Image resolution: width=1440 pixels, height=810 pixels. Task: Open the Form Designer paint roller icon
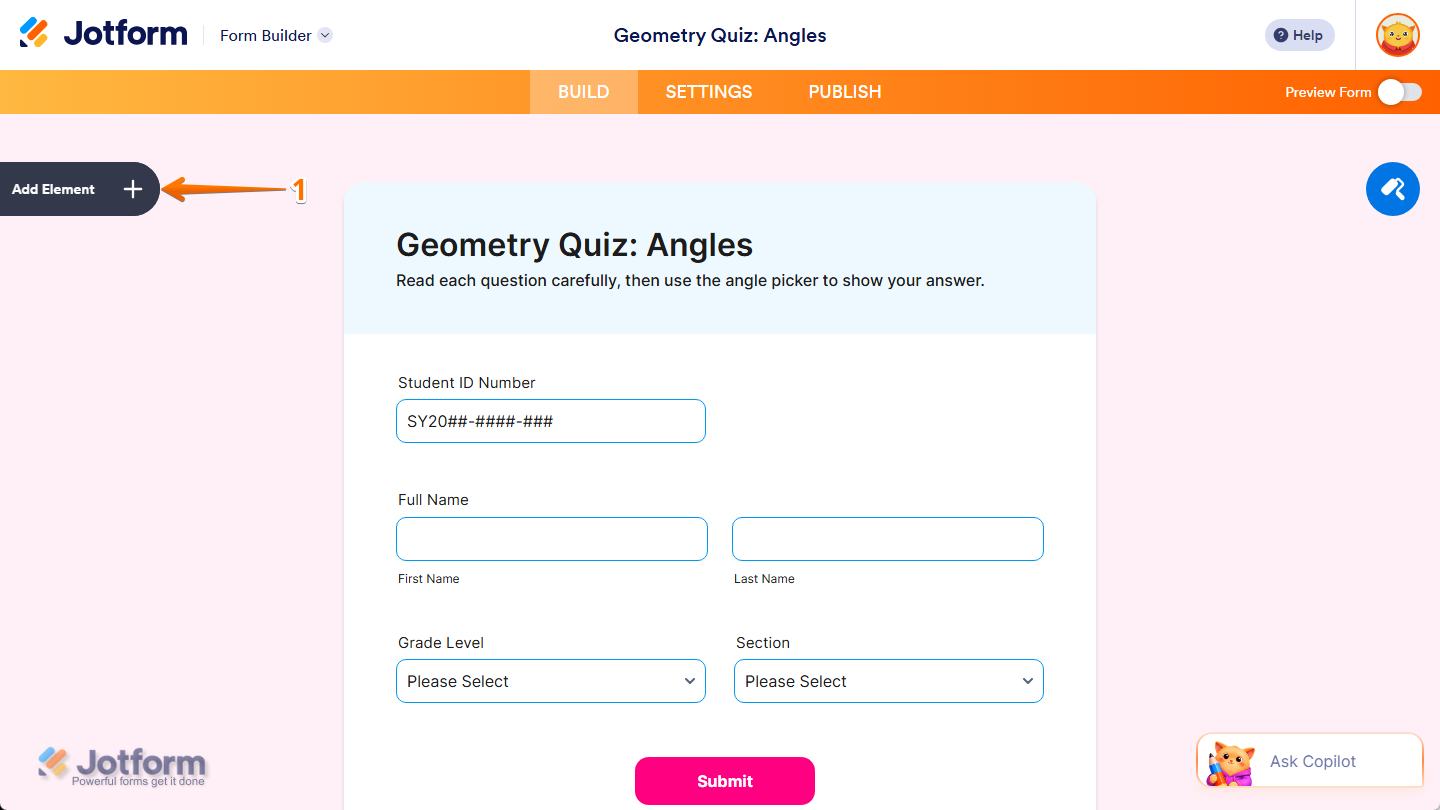click(x=1392, y=189)
